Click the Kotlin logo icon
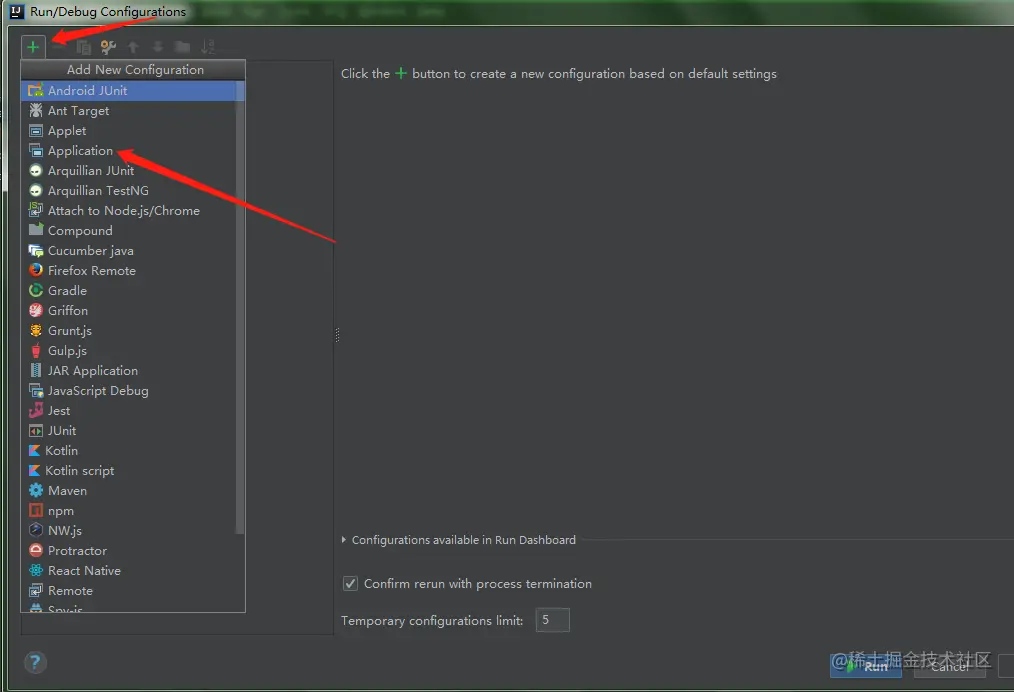The width and height of the screenshot is (1014, 692). click(x=34, y=450)
